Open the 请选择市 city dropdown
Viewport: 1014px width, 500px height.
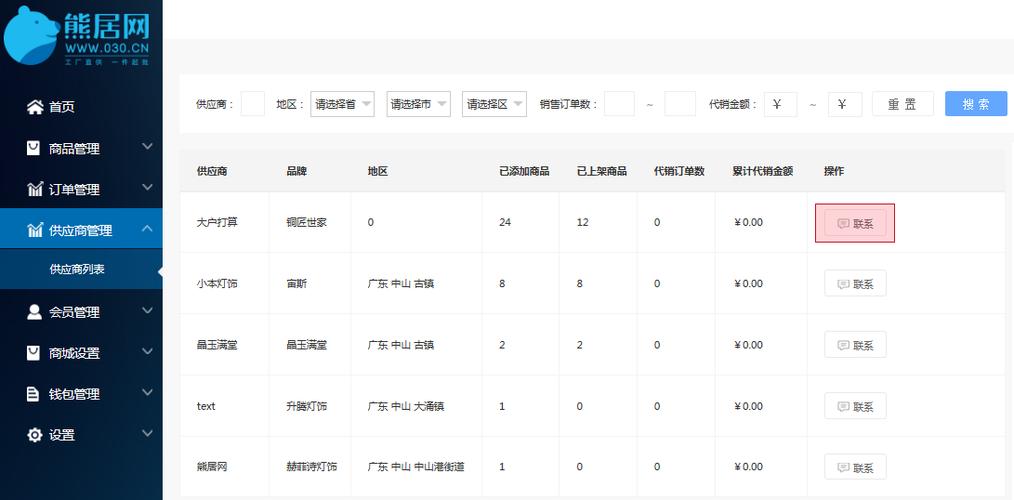pos(418,104)
